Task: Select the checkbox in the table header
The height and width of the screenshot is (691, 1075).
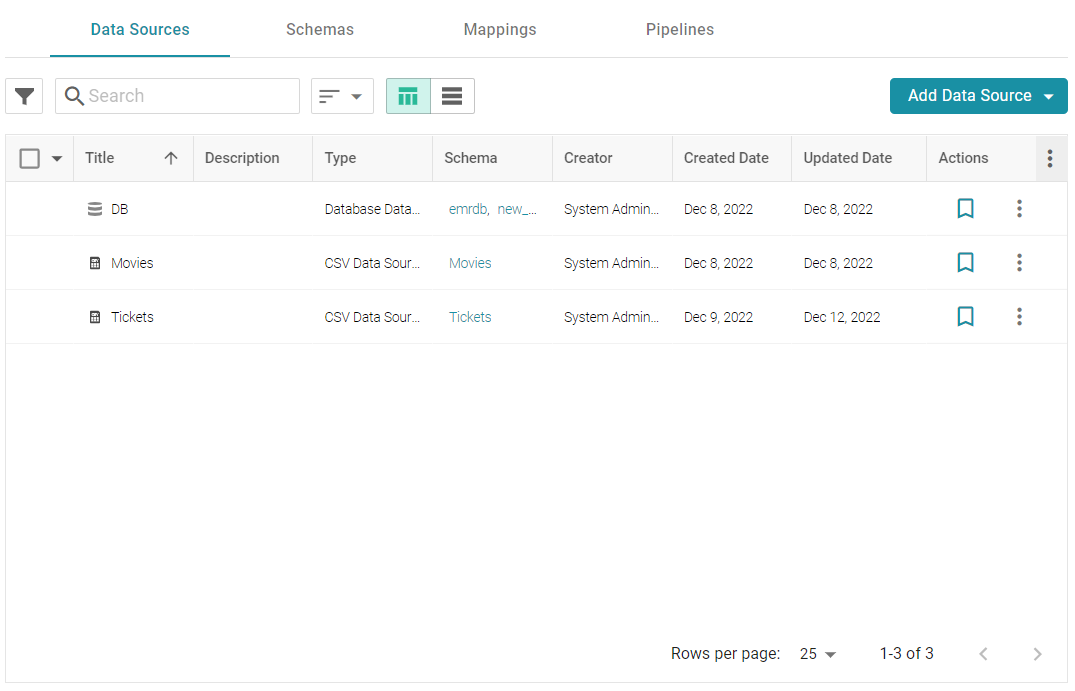Action: click(x=29, y=158)
